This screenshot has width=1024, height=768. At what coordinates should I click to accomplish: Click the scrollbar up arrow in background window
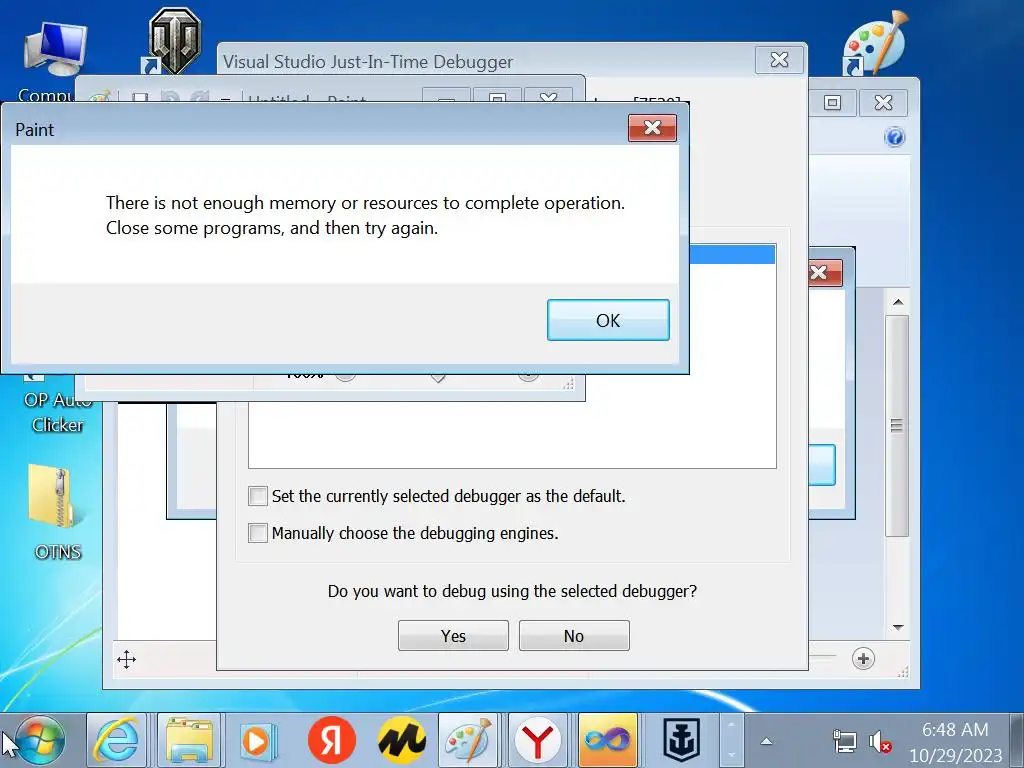tap(898, 302)
